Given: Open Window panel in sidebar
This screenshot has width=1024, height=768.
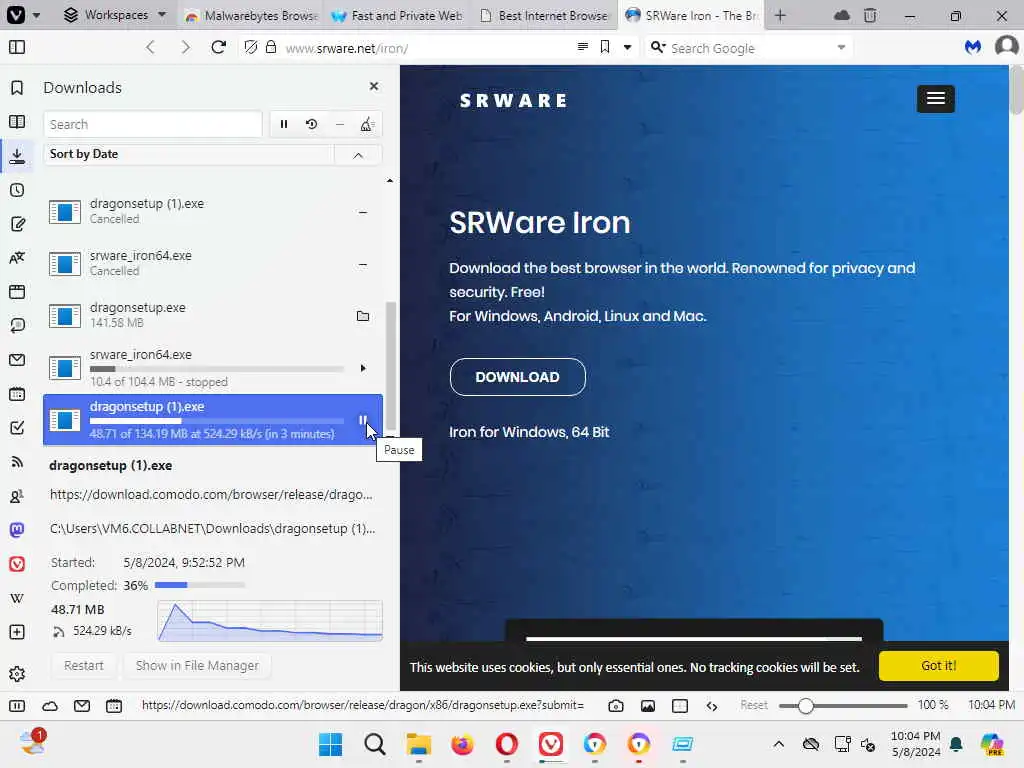Looking at the screenshot, I should 17,292.
